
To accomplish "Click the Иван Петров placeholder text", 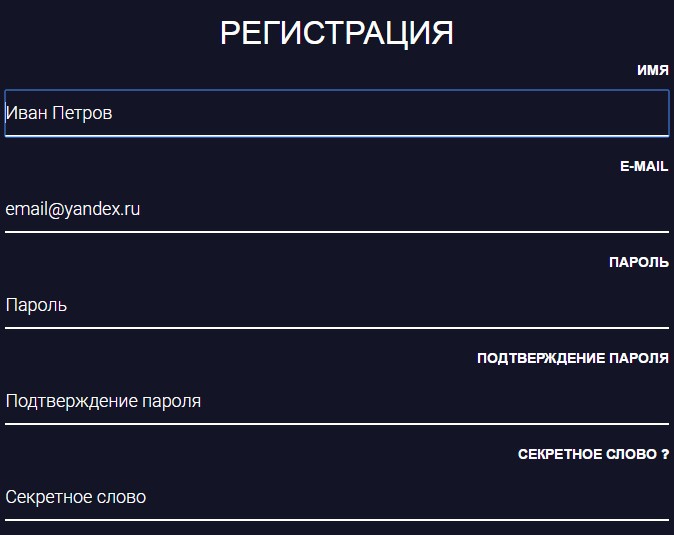I will (59, 113).
